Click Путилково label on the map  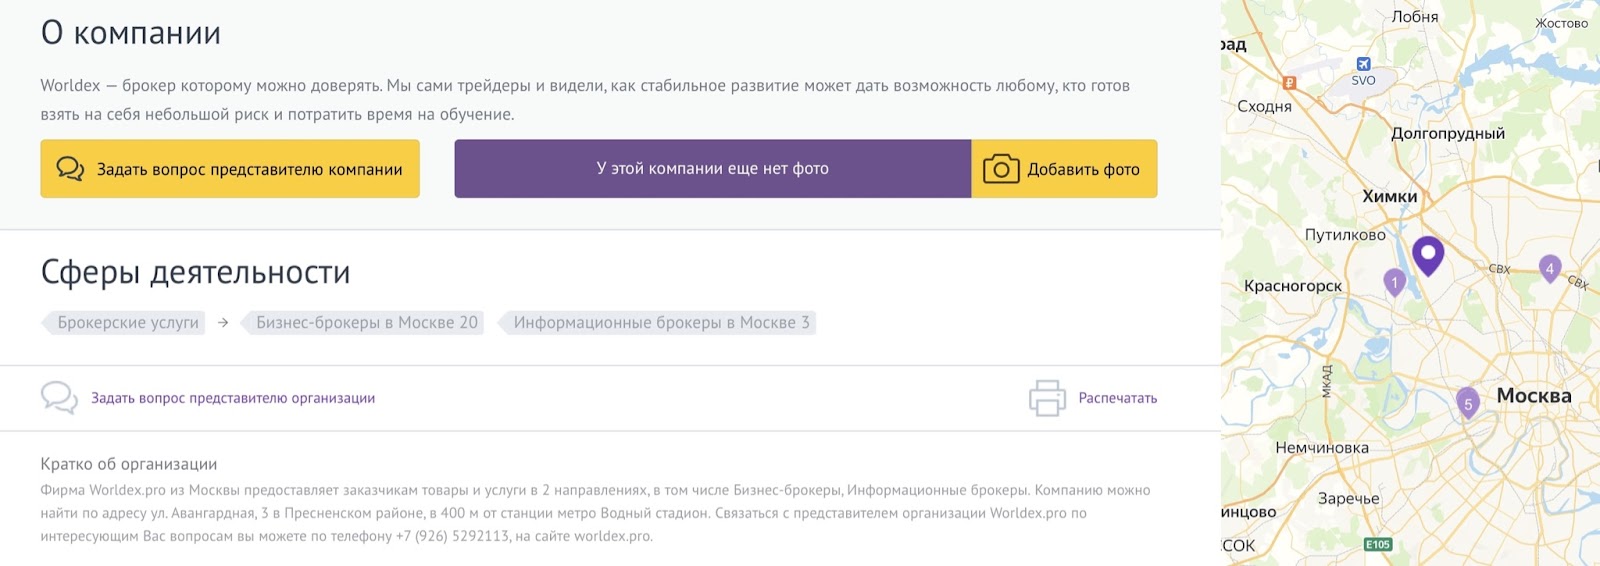(1345, 235)
